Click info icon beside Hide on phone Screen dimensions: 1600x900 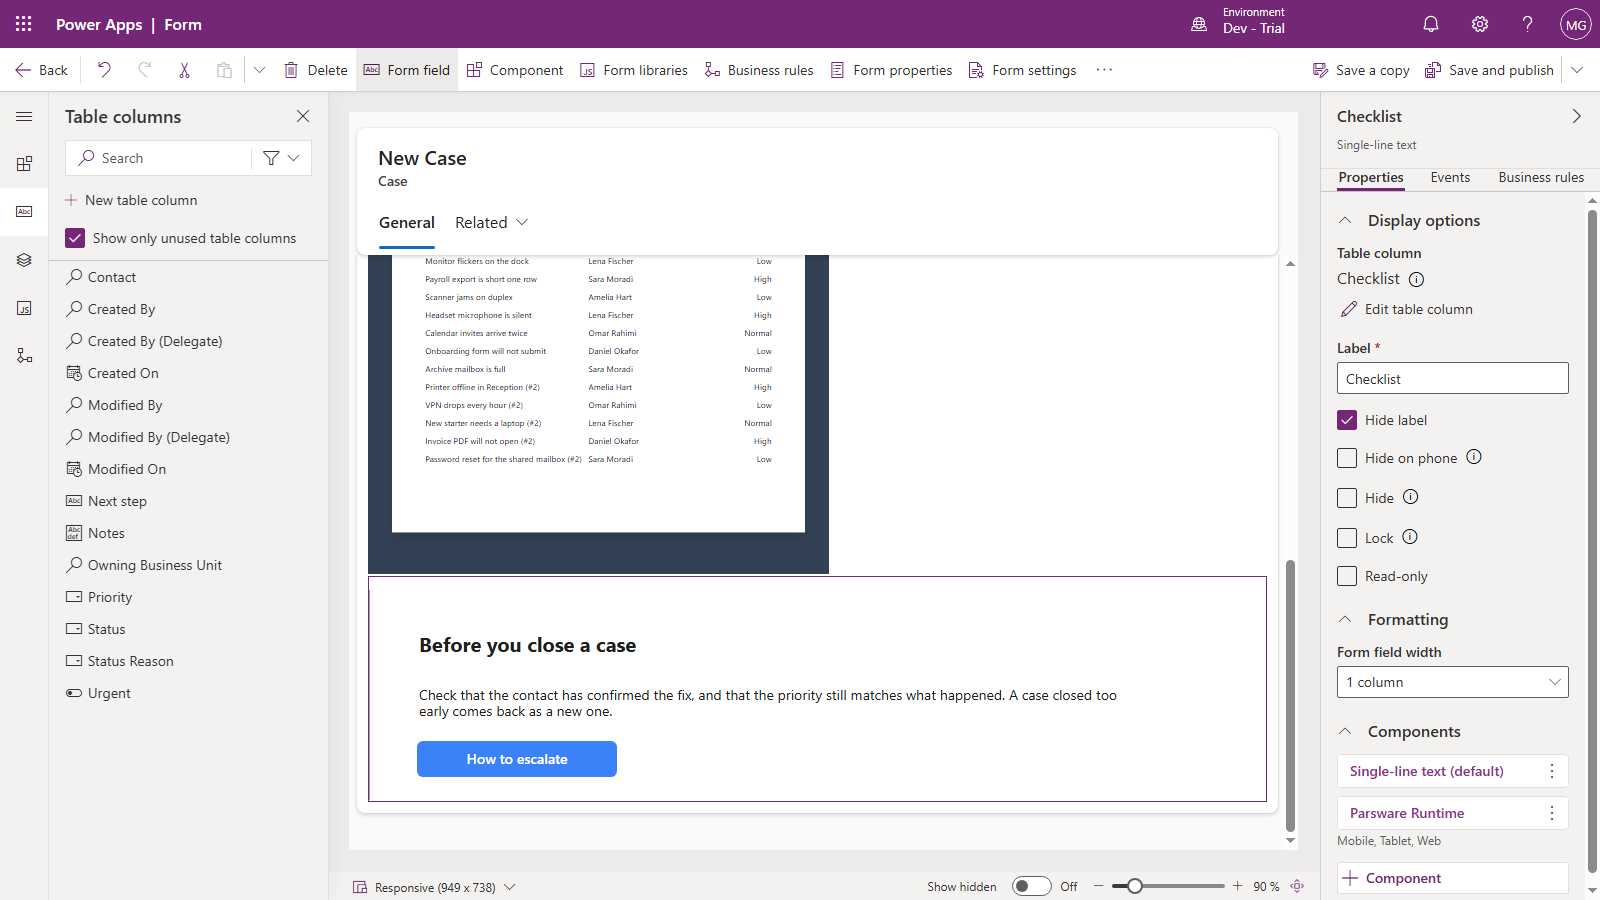click(x=1474, y=457)
